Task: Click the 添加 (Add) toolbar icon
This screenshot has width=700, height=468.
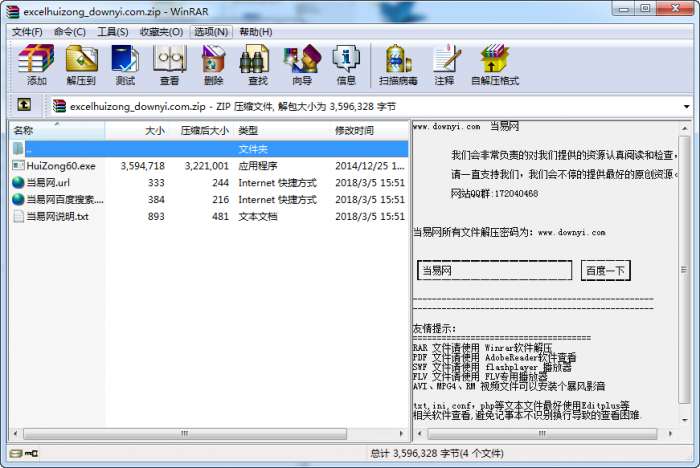Action: point(36,59)
